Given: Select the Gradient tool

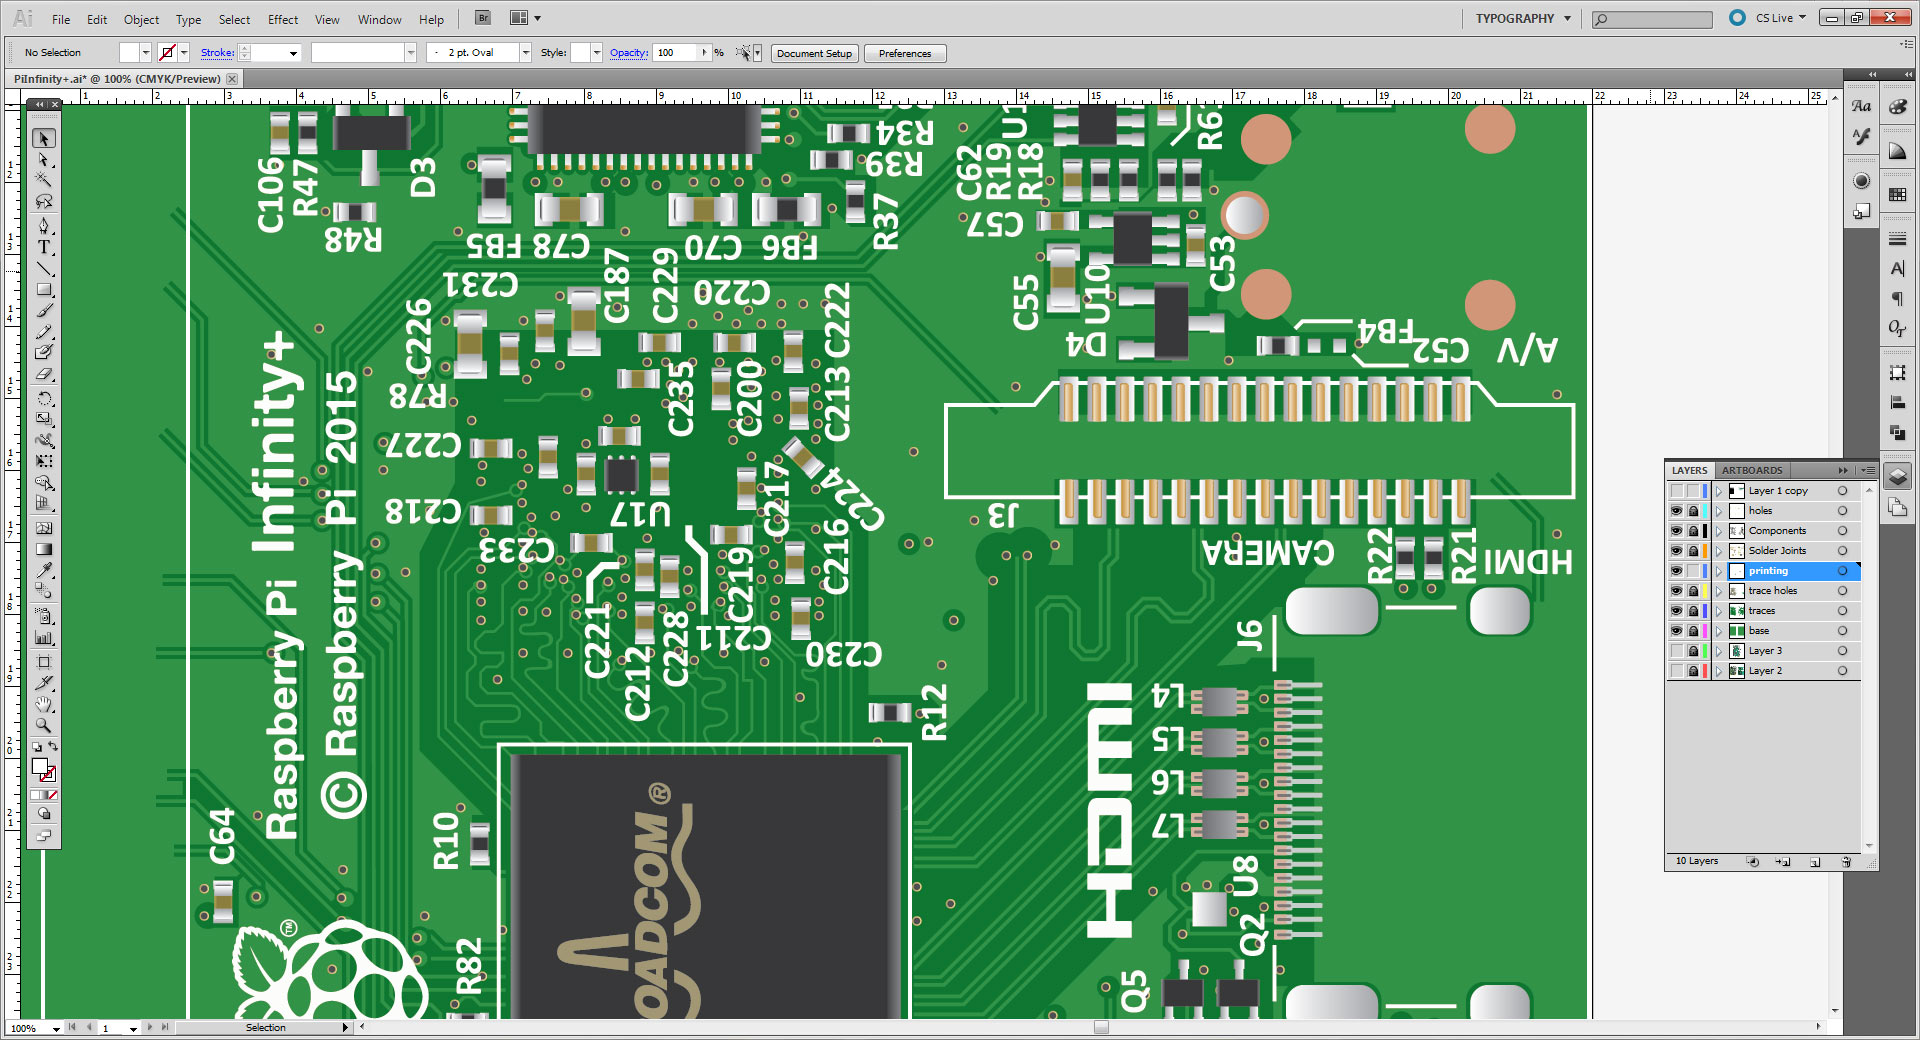Looking at the screenshot, I should pos(44,549).
